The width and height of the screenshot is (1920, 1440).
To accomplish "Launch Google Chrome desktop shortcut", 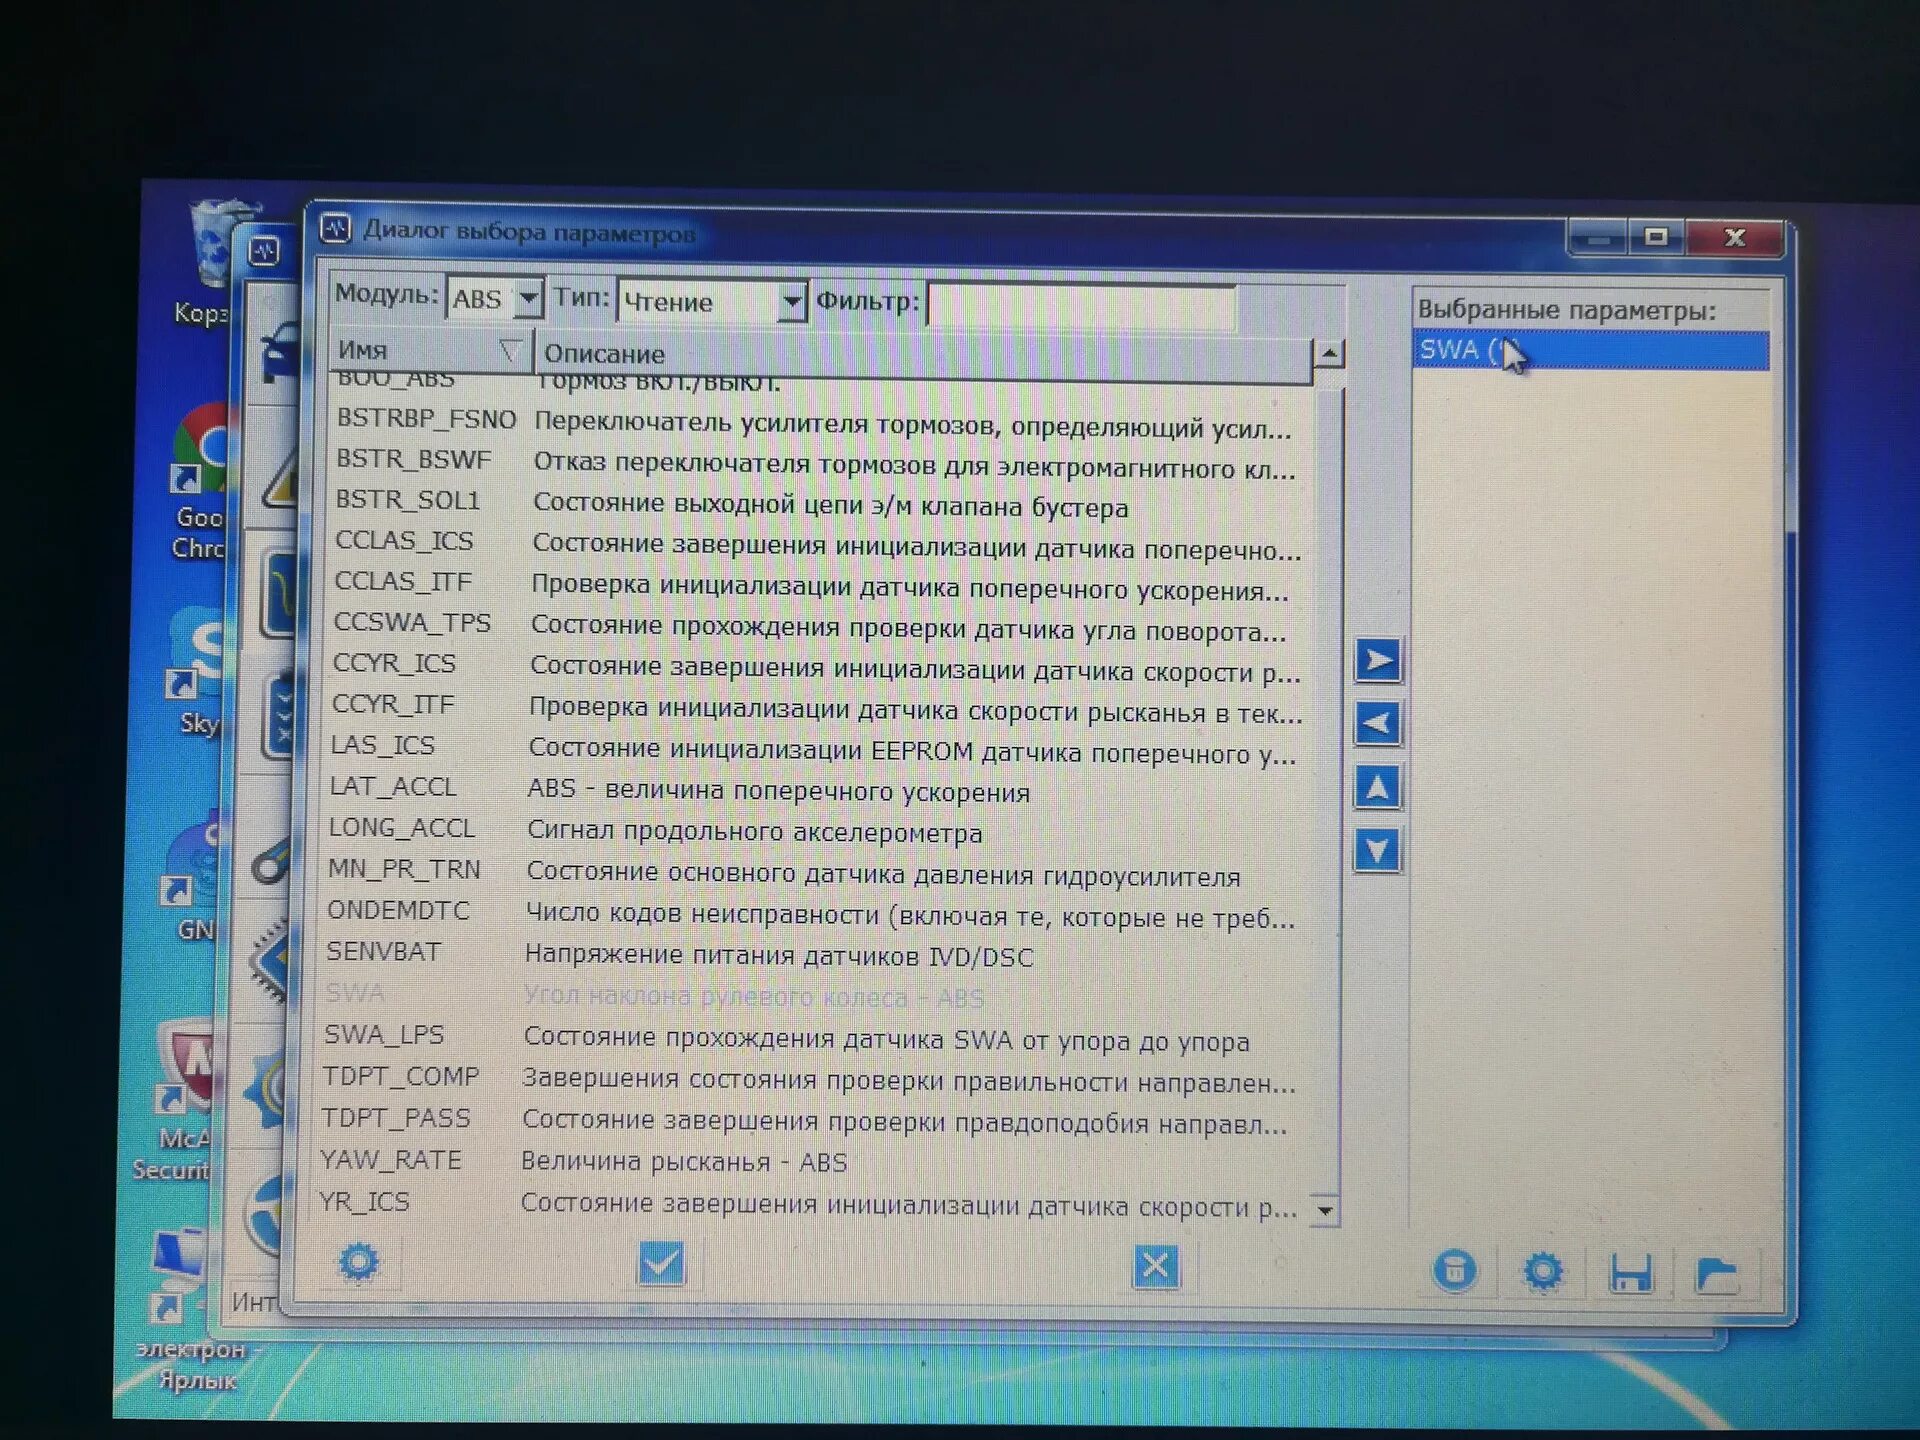I will 203,480.
